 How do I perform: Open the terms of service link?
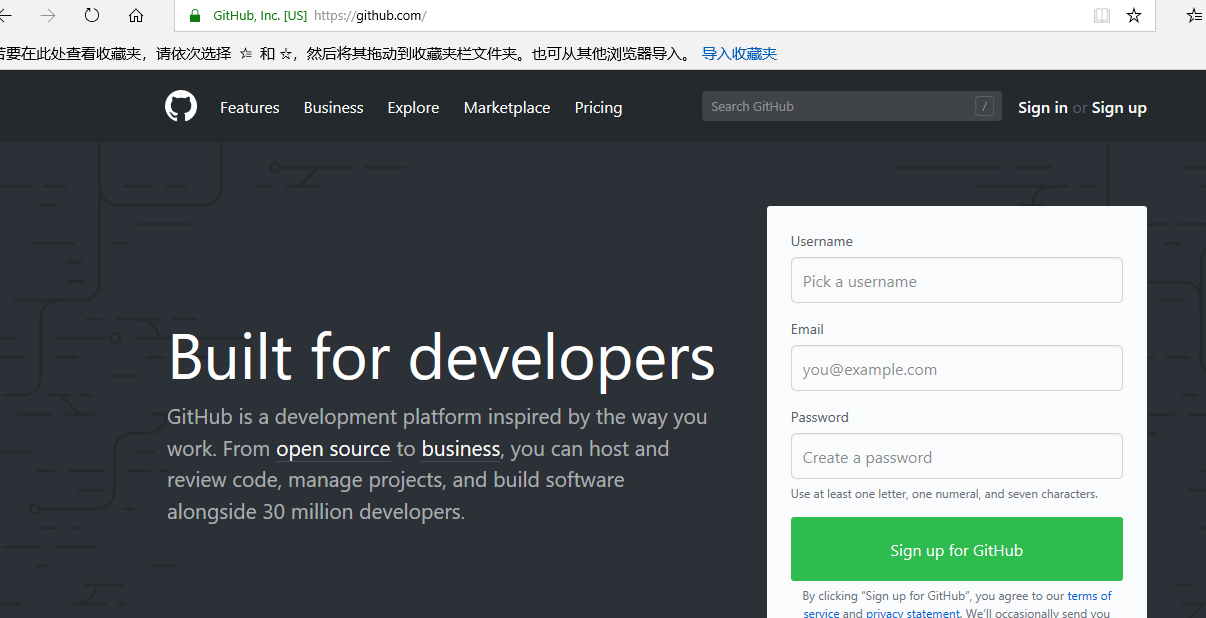(x=1090, y=596)
